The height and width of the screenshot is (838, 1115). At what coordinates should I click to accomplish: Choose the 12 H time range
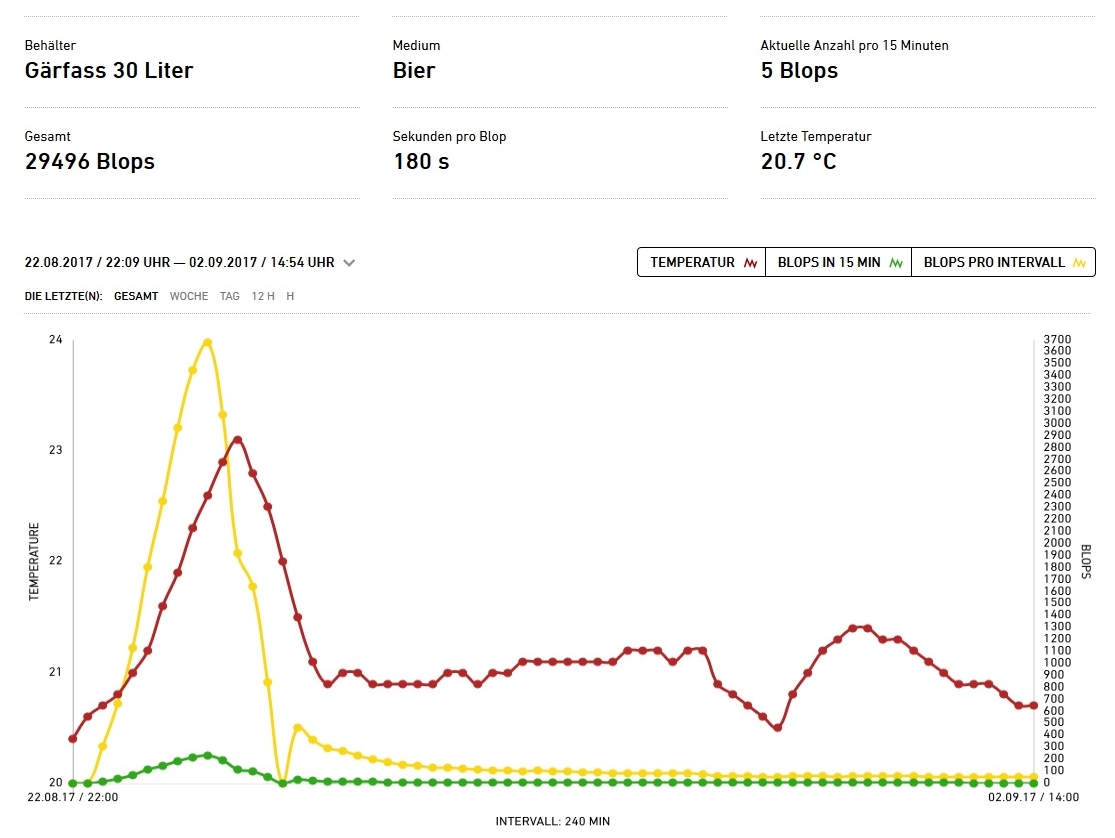pos(263,296)
